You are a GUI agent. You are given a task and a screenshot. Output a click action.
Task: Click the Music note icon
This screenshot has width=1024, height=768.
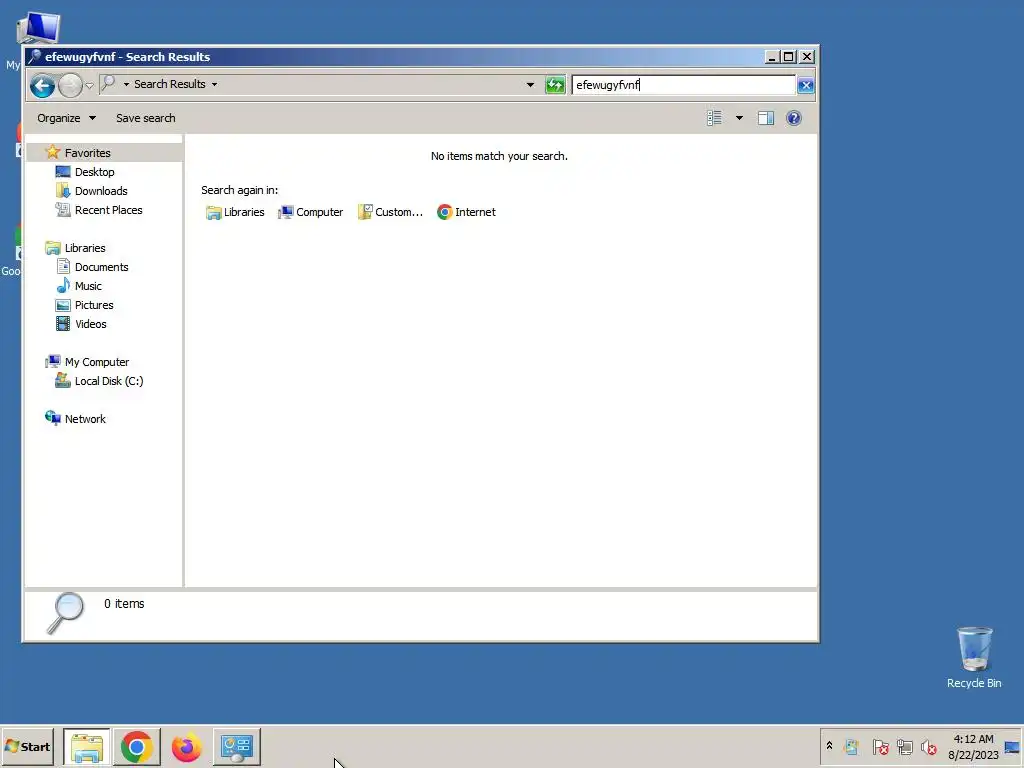pyautogui.click(x=63, y=285)
